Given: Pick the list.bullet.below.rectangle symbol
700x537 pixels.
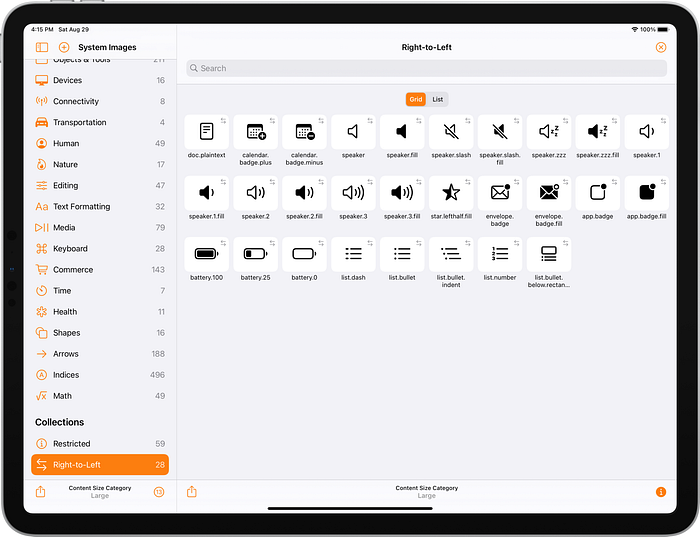Looking at the screenshot, I should (549, 254).
